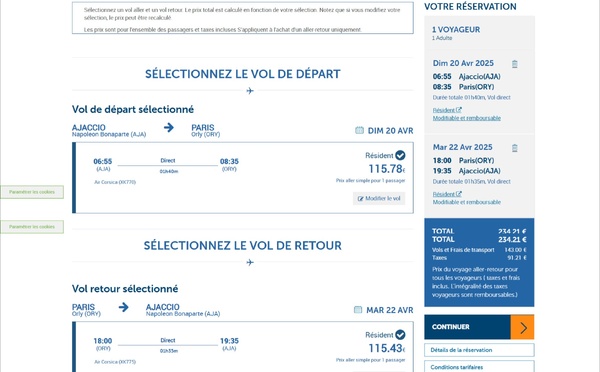Click lower Paramétrer les cookies button
600x372 pixels.
pos(32,227)
